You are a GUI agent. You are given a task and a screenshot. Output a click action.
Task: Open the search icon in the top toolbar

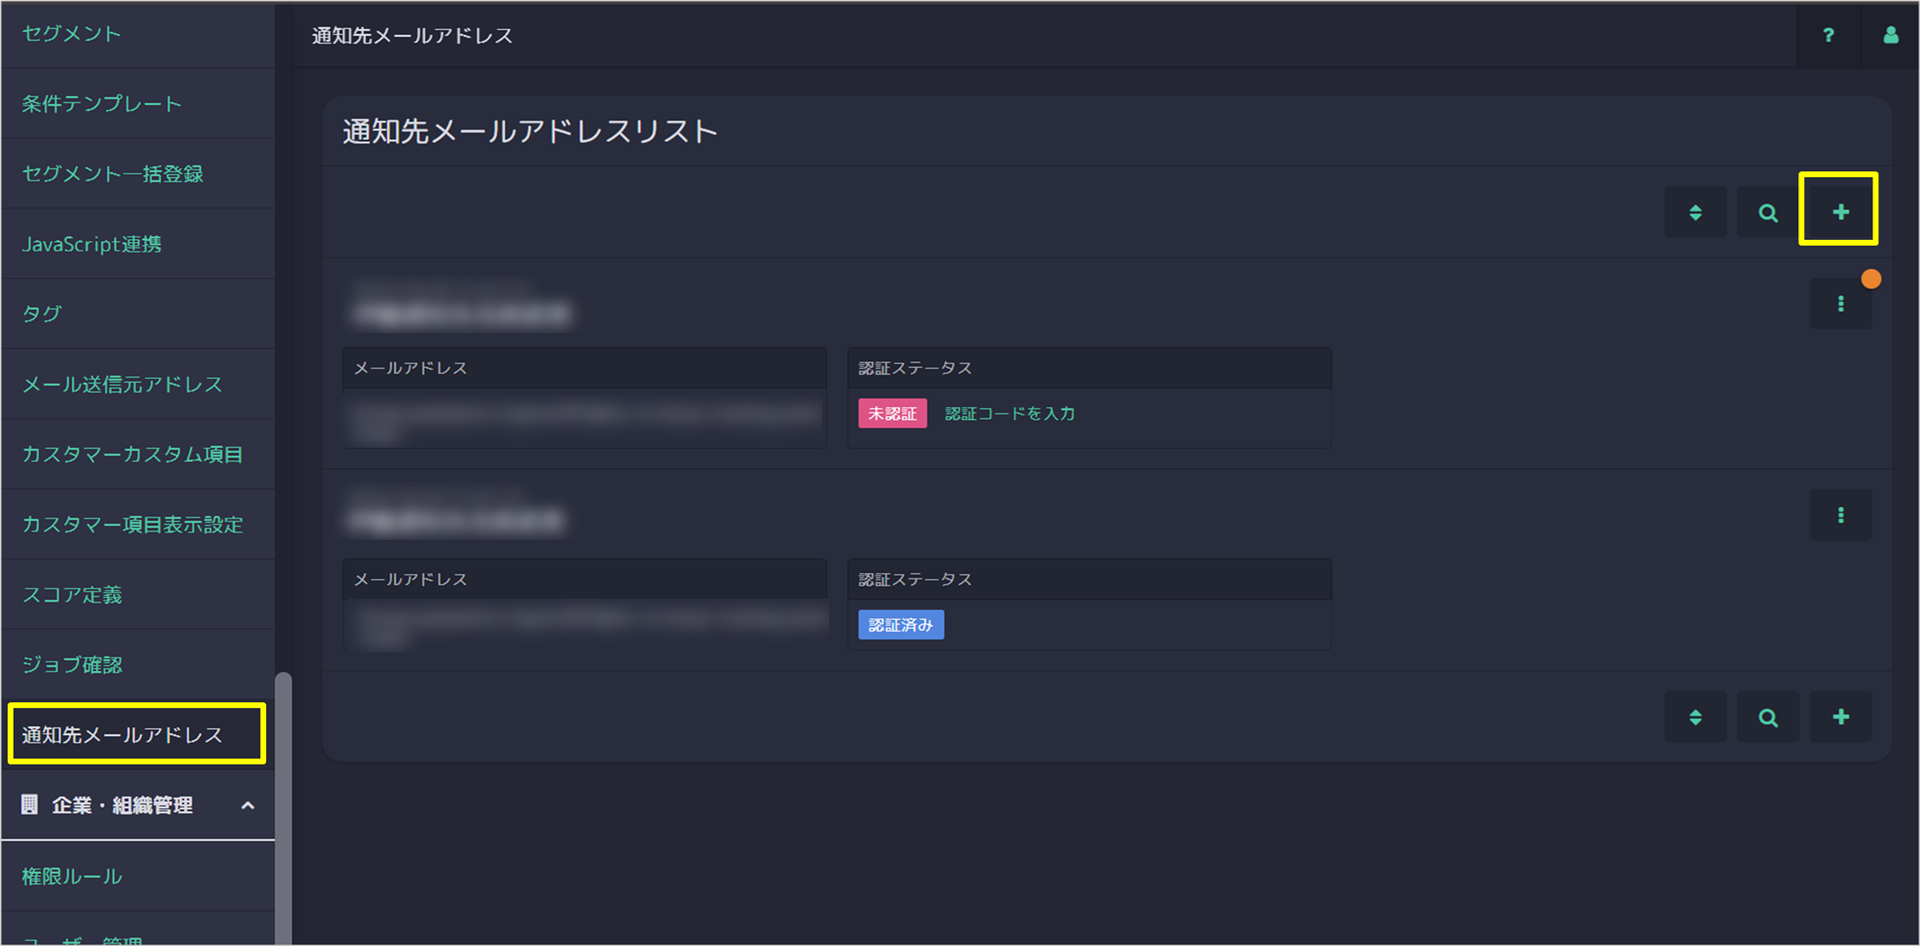pyautogui.click(x=1767, y=211)
